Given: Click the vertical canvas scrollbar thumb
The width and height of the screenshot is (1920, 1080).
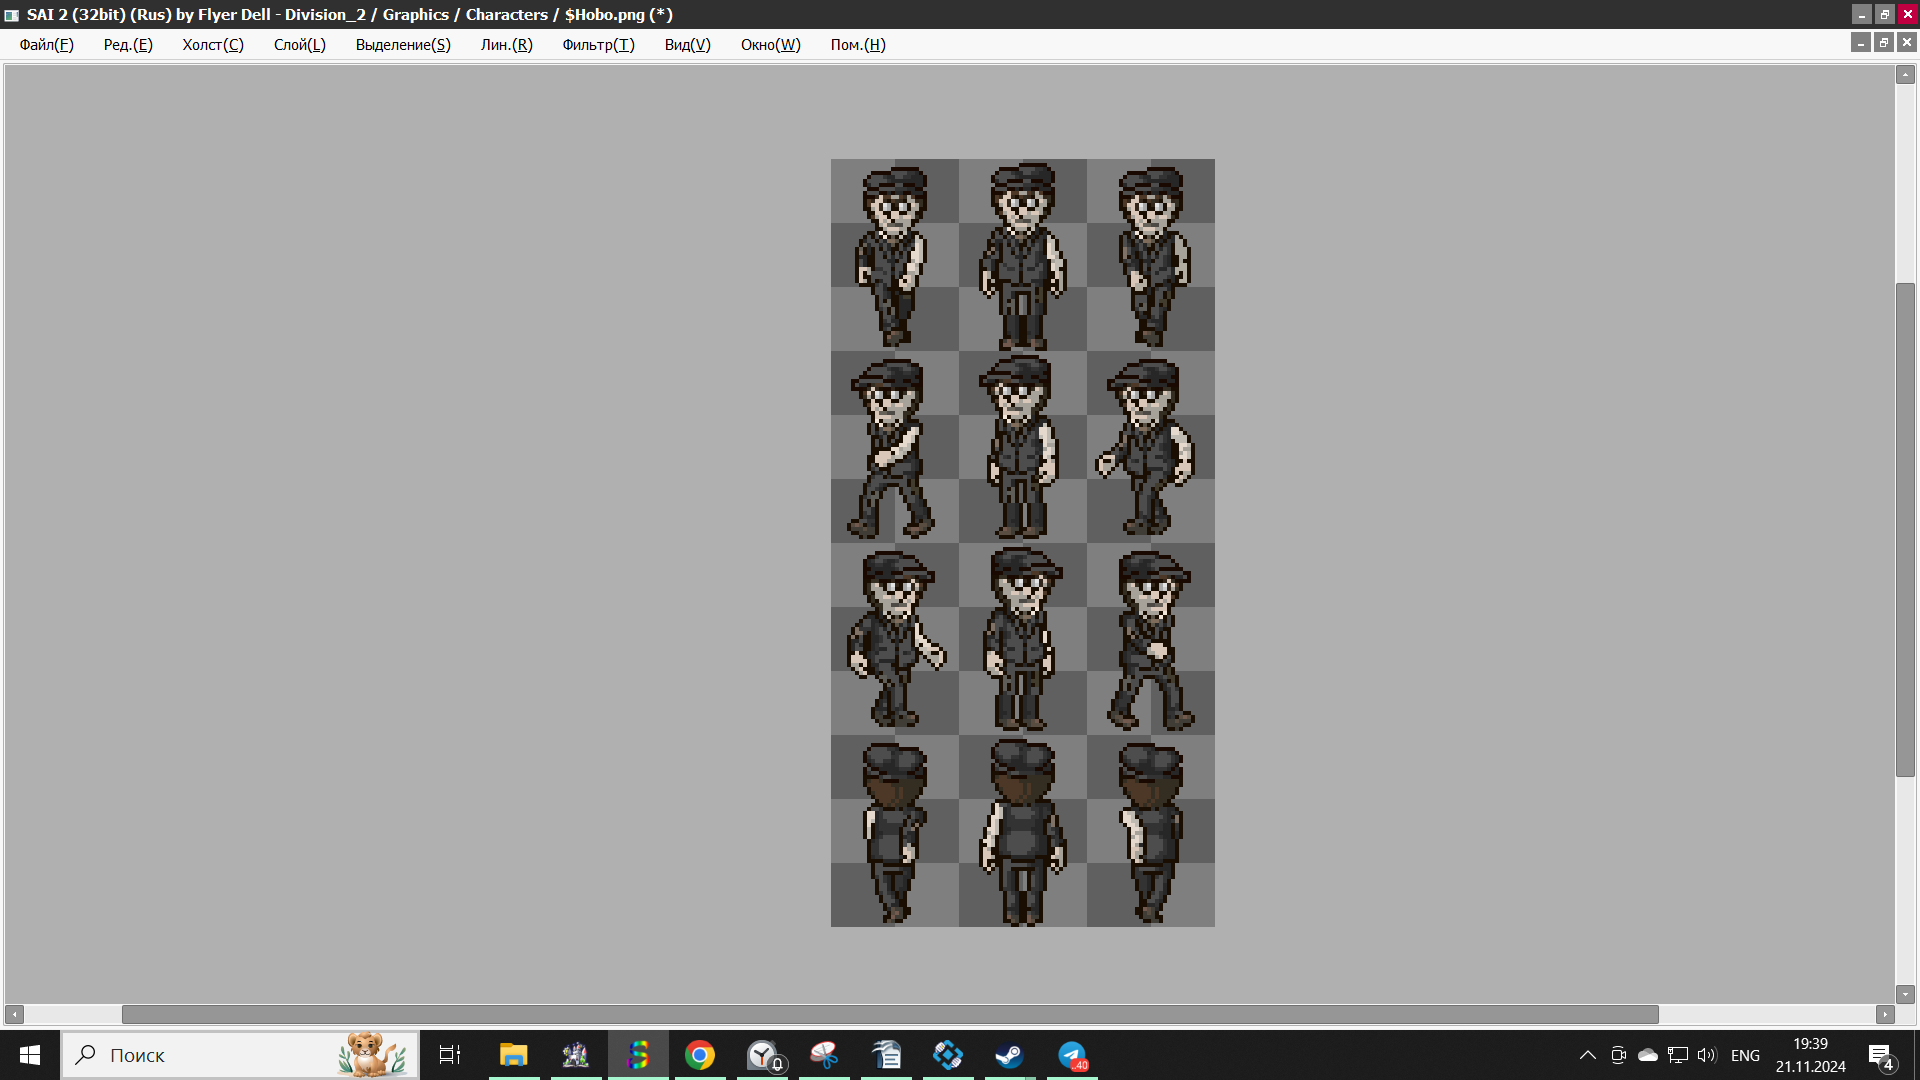Looking at the screenshot, I should coord(1905,530).
